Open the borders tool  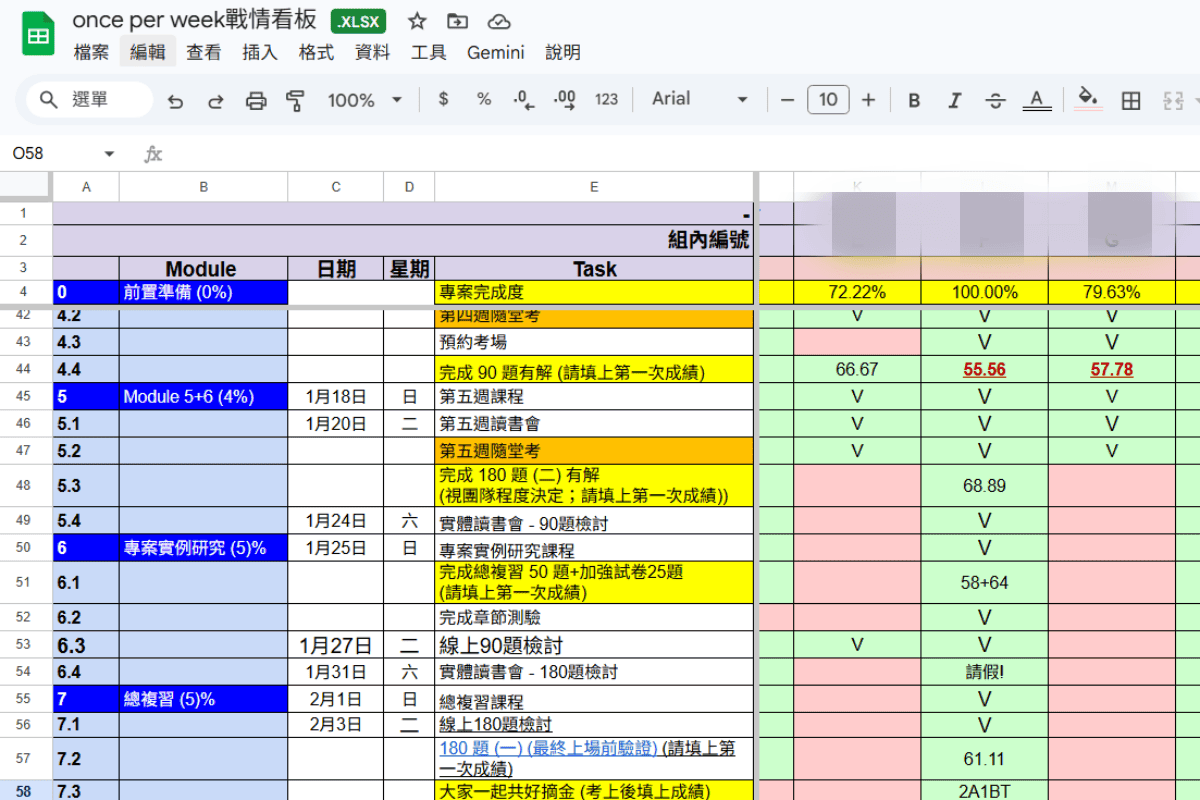coord(1131,100)
